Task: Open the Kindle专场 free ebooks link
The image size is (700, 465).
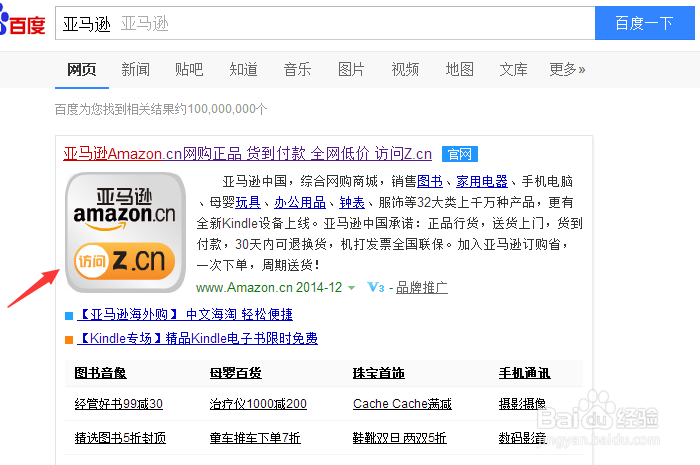Action: point(198,338)
